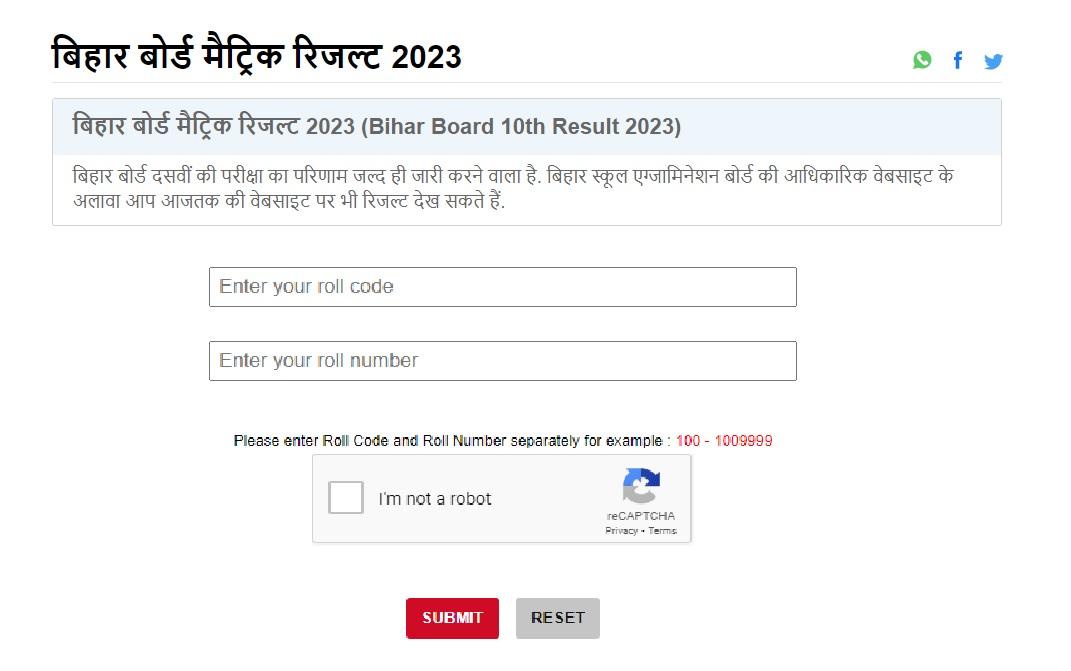Open the reCAPTCHA Terms link
The image size is (1071, 671).
pos(663,531)
